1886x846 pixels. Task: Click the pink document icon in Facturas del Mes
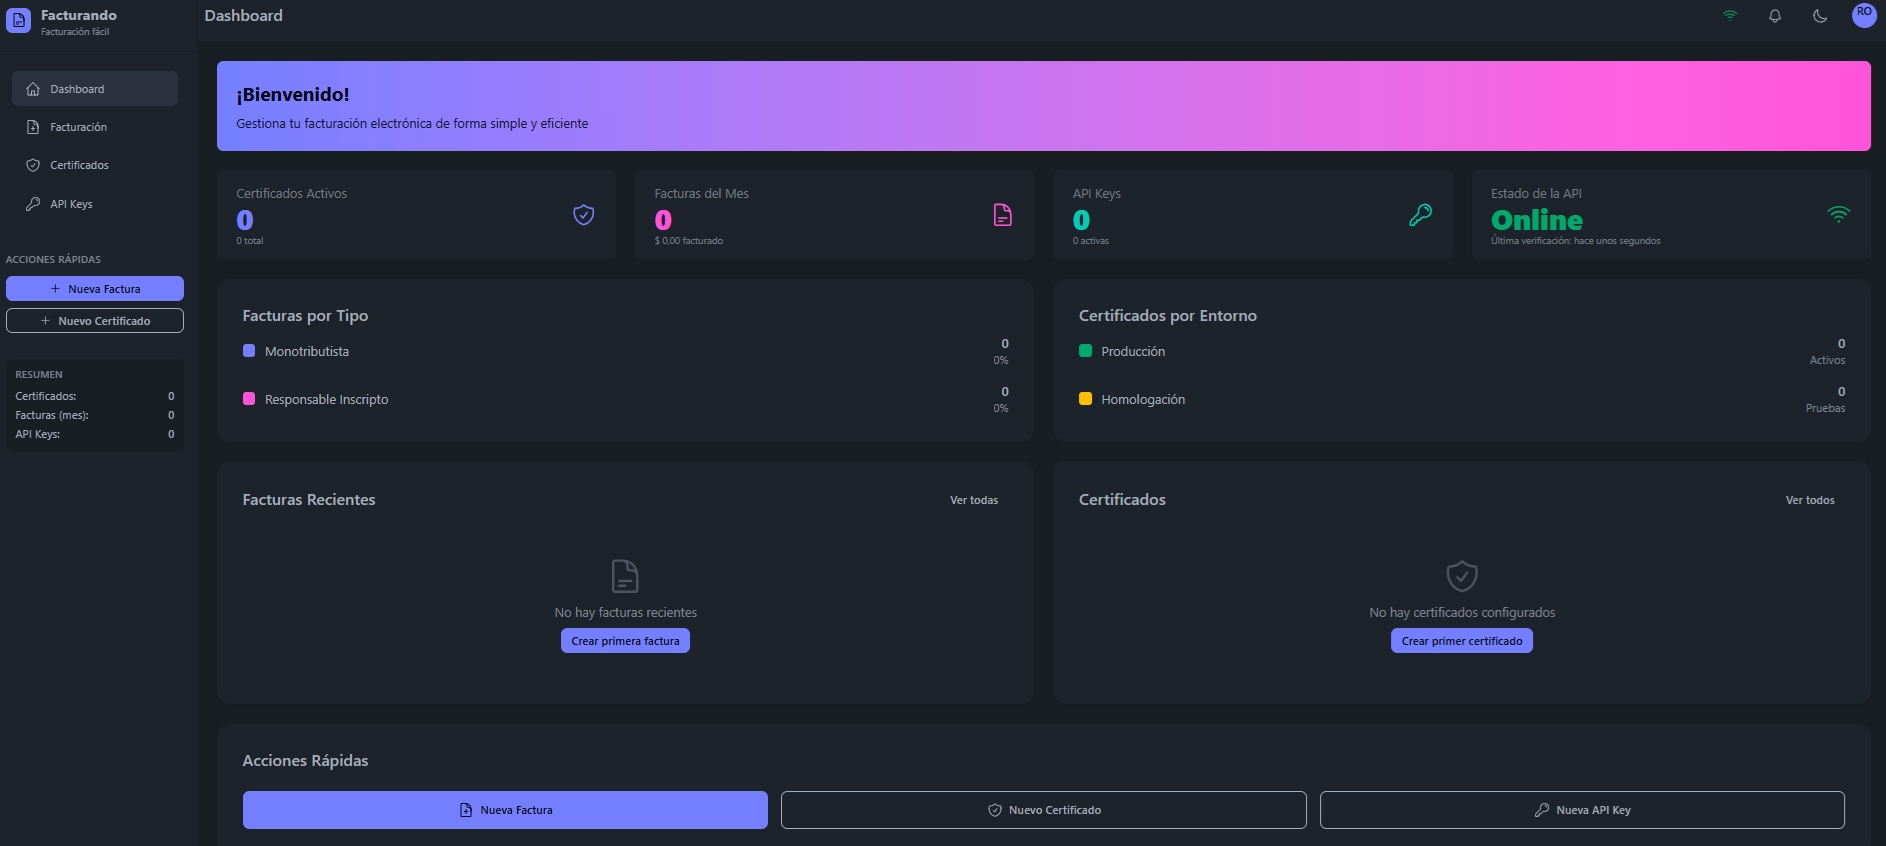click(x=1002, y=215)
